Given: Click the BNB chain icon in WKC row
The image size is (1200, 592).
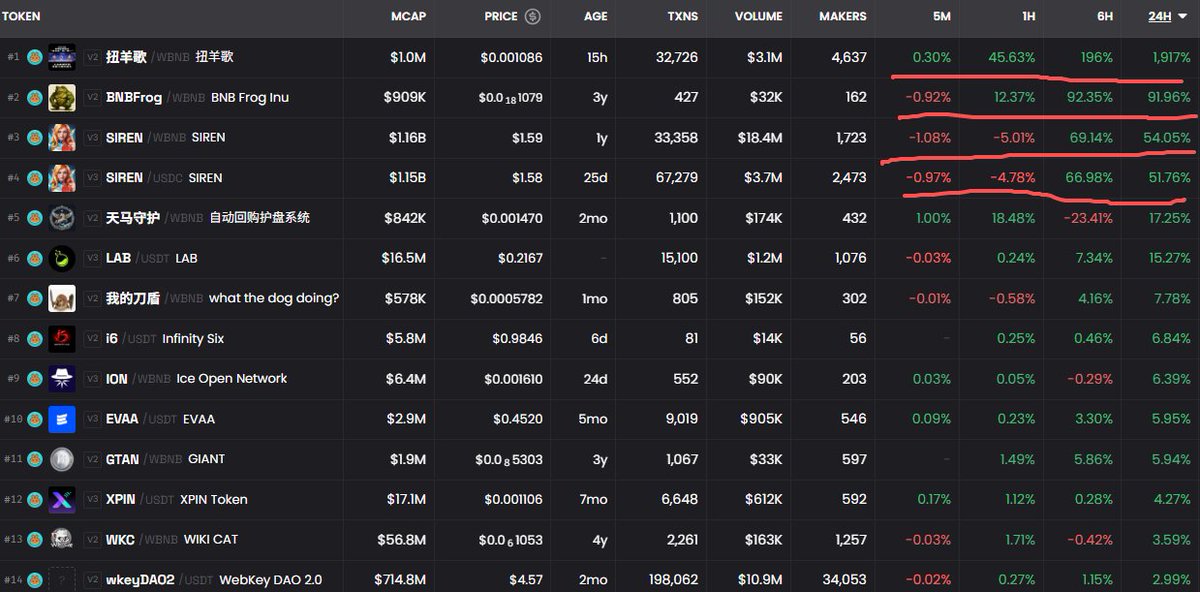Looking at the screenshot, I should pos(34,539).
